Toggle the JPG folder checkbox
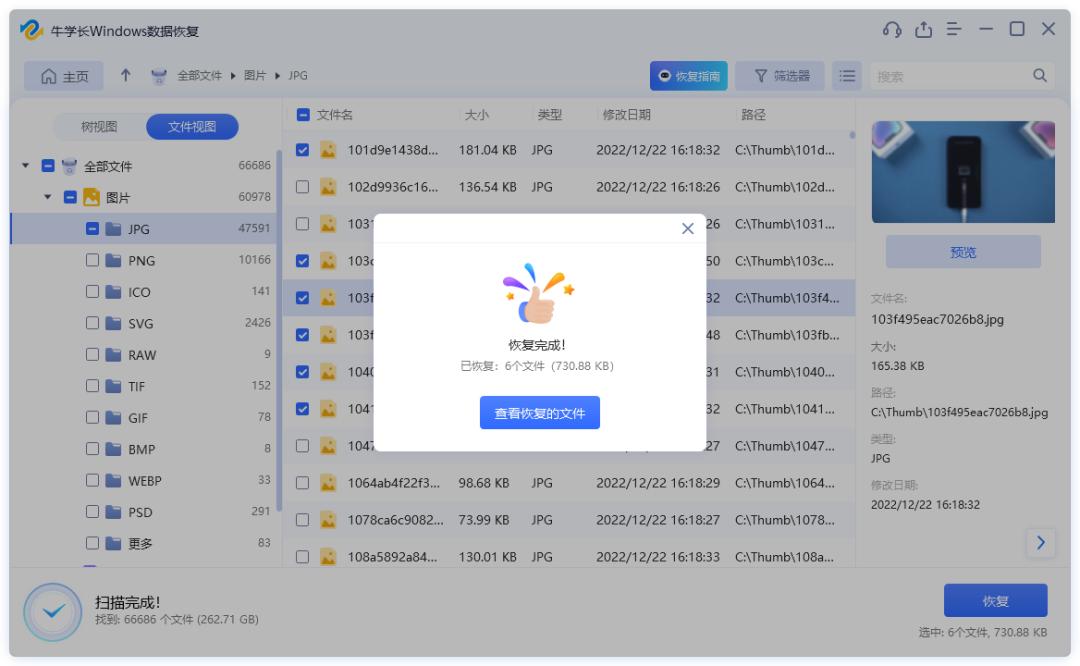 click(92, 229)
